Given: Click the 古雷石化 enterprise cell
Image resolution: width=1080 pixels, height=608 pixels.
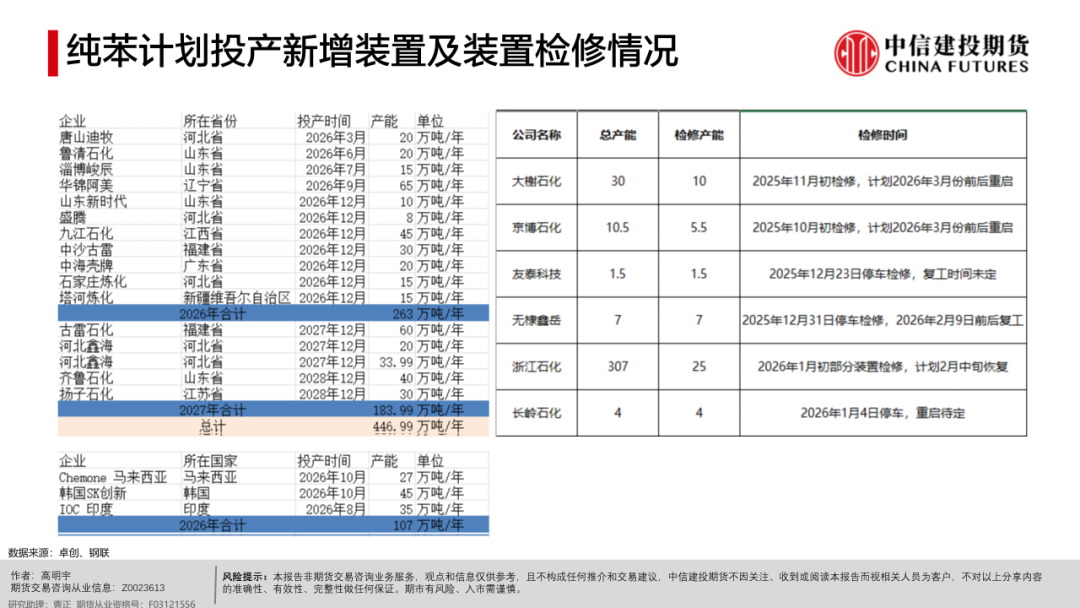Looking at the screenshot, I should [86, 330].
